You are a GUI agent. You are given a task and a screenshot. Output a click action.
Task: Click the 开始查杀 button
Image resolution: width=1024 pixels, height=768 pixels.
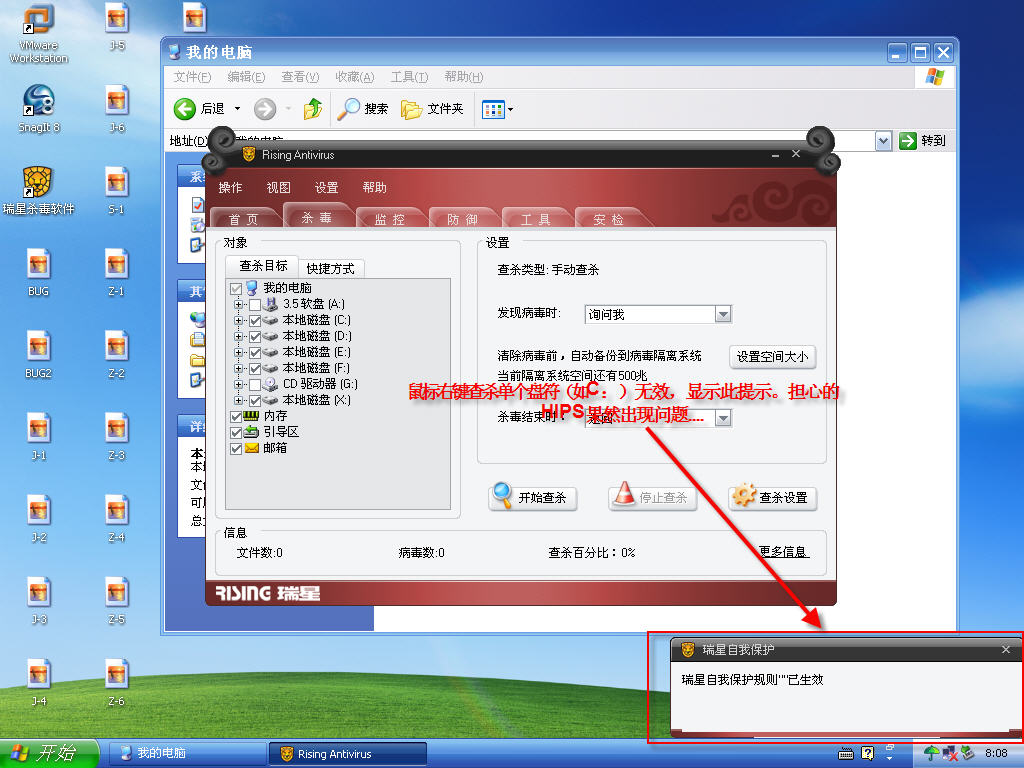pos(533,498)
